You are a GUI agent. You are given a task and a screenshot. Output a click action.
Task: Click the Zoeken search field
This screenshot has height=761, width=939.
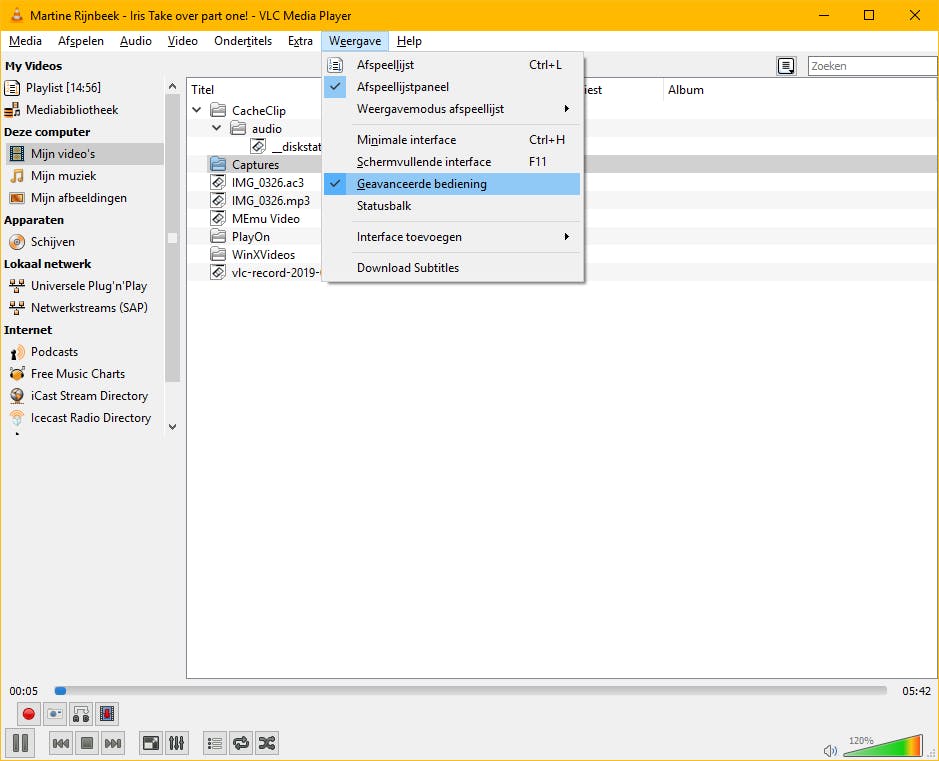pos(872,66)
